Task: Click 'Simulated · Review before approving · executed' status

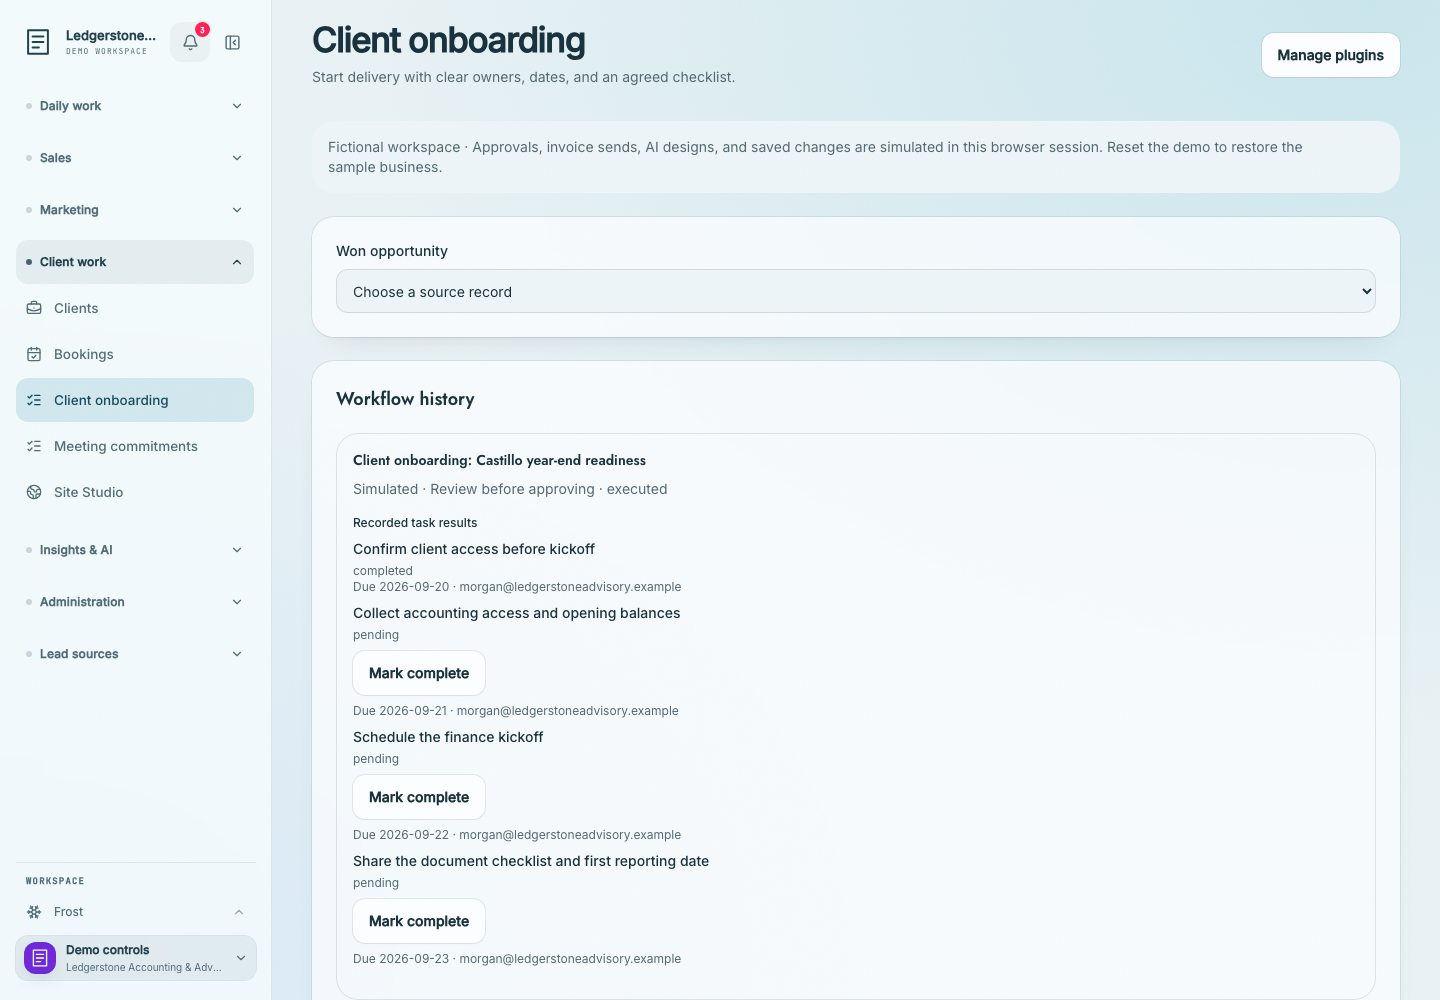Action: click(x=510, y=489)
